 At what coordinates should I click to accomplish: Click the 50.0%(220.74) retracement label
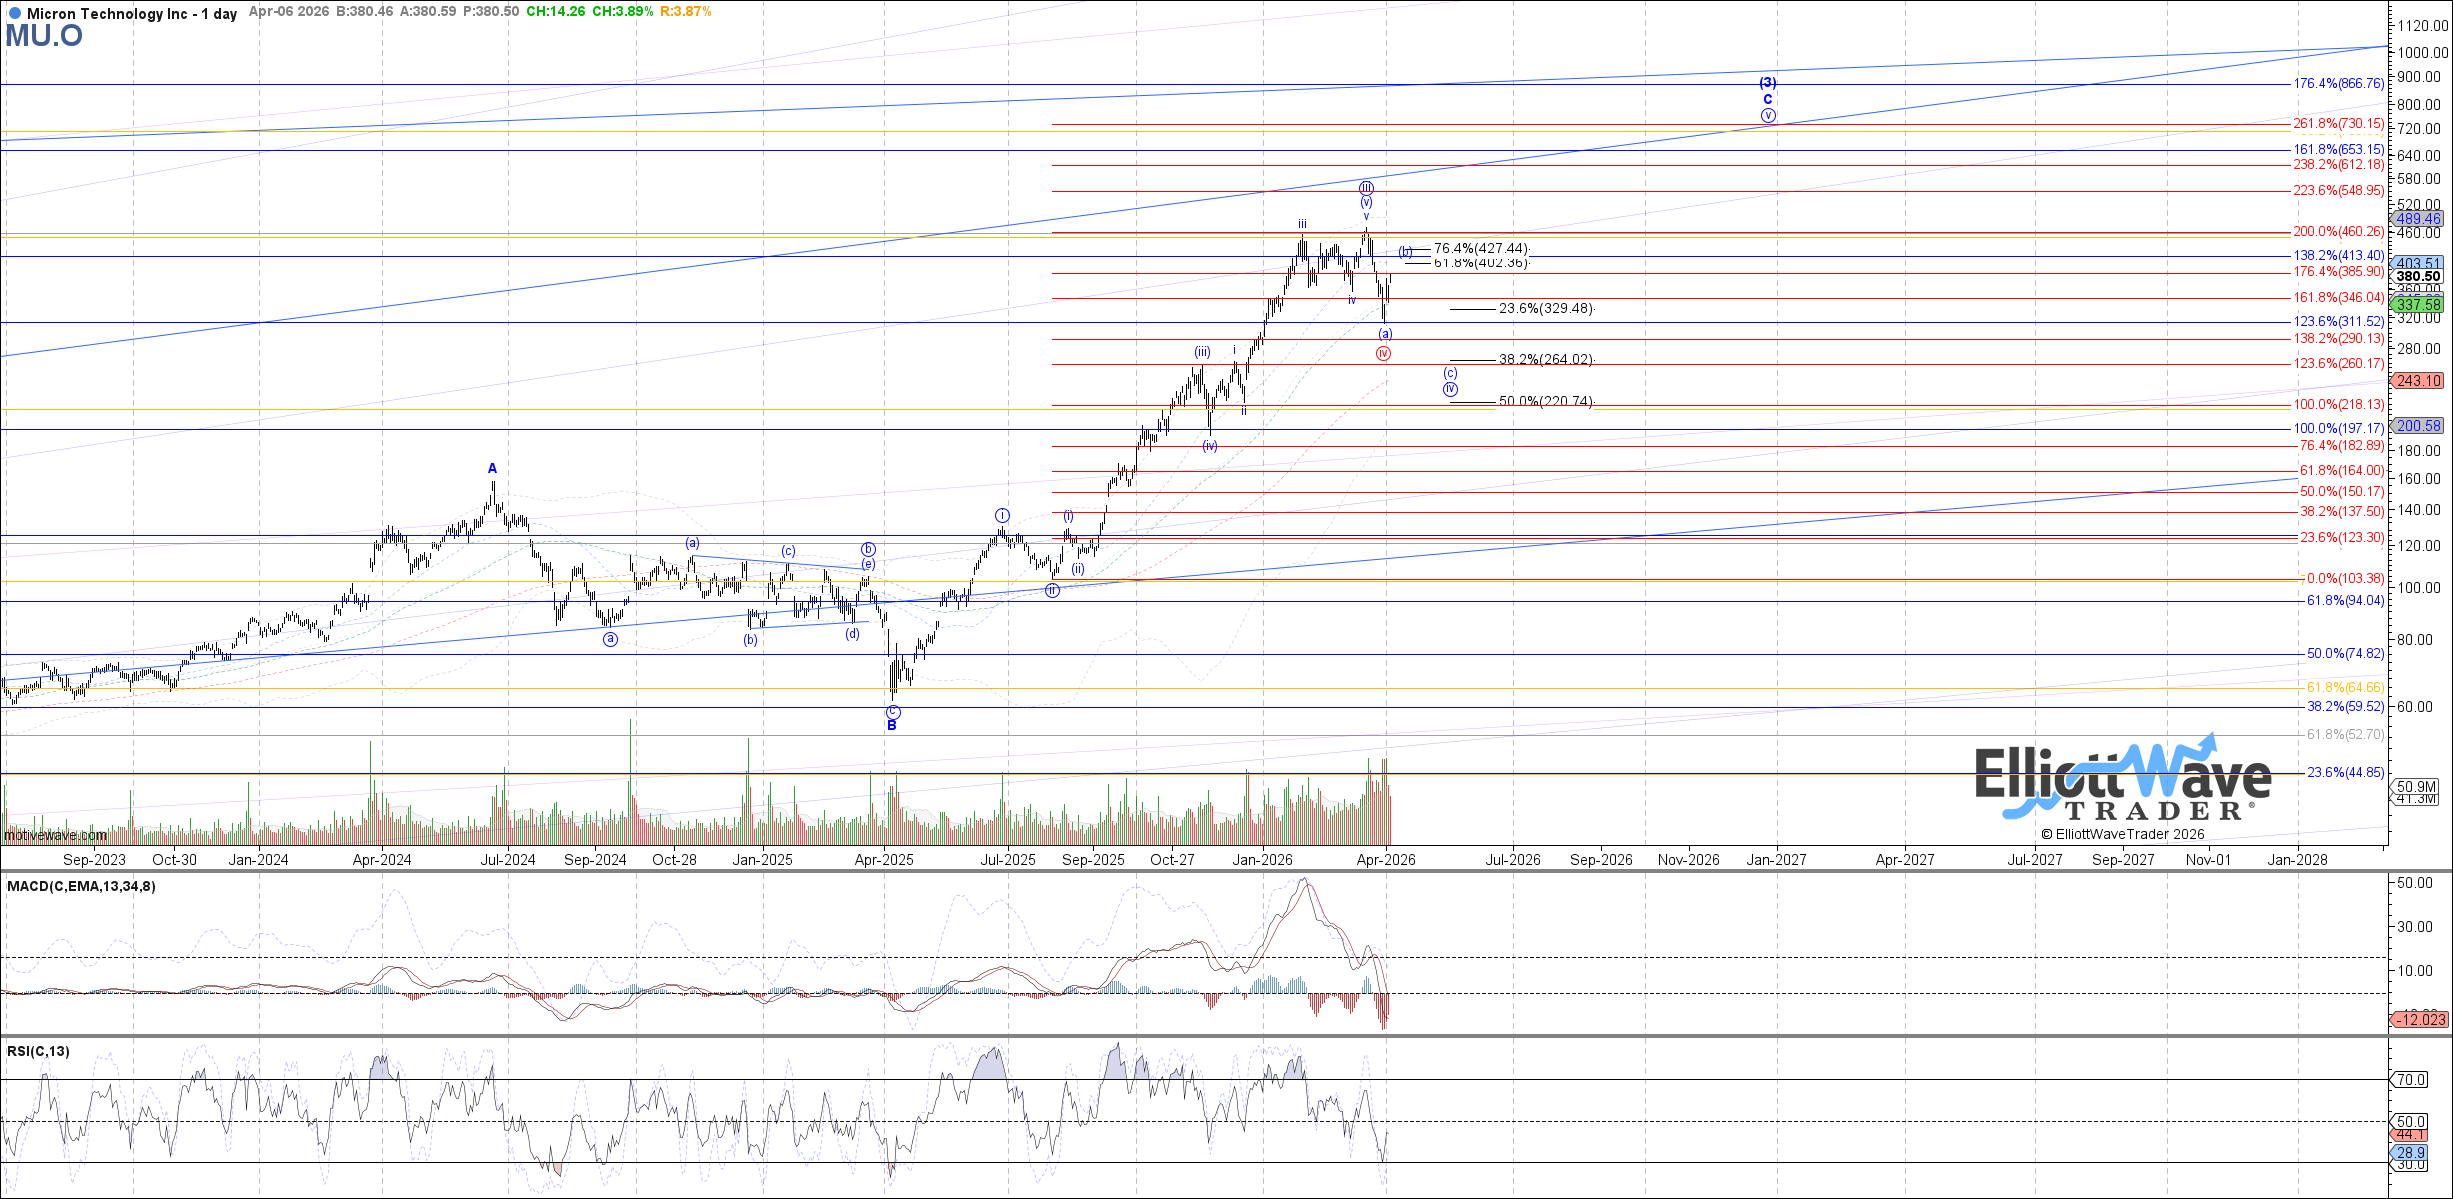coord(1545,402)
